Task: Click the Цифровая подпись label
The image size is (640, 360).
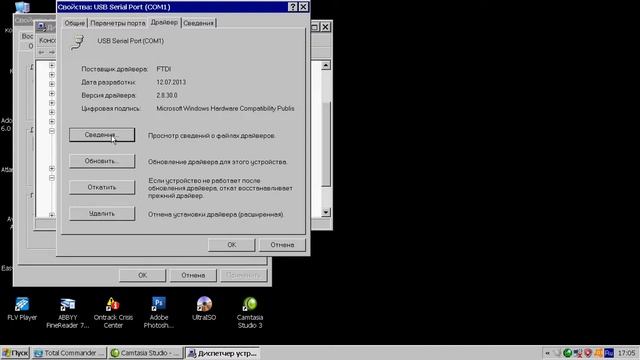Action: click(111, 108)
